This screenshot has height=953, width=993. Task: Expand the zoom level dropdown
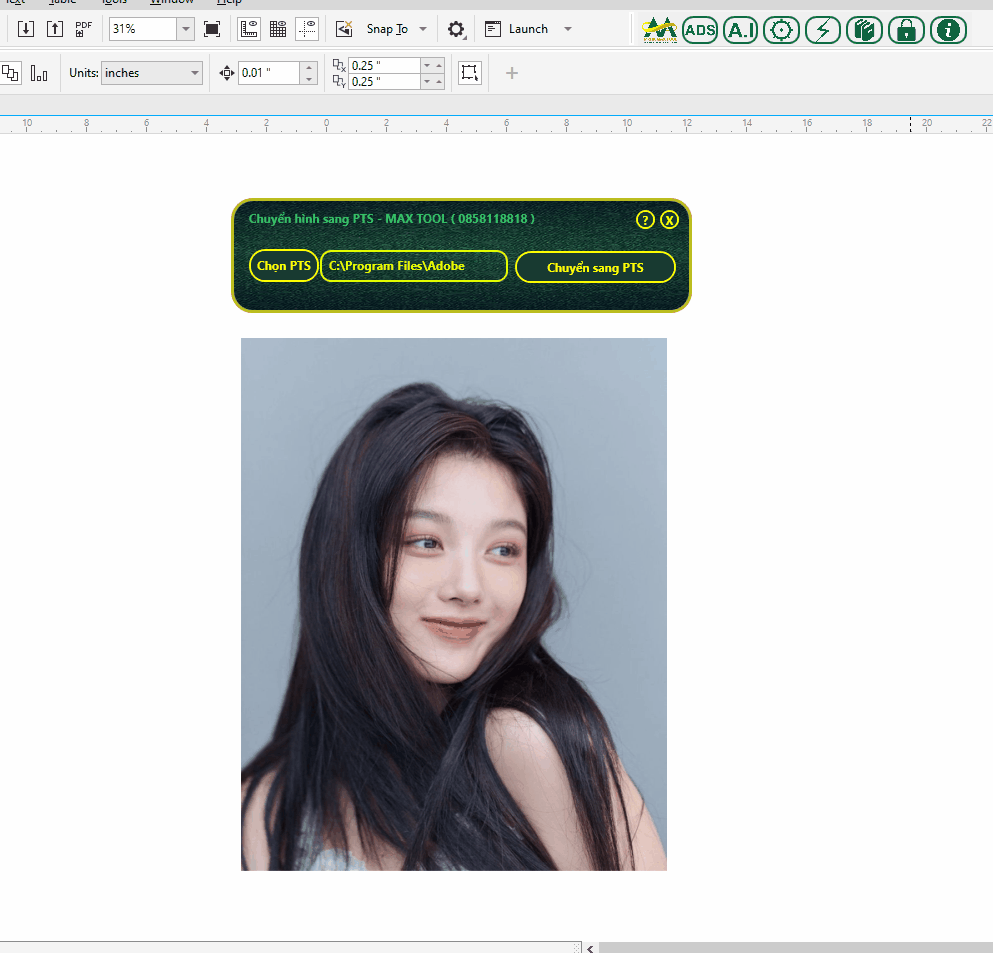(185, 29)
